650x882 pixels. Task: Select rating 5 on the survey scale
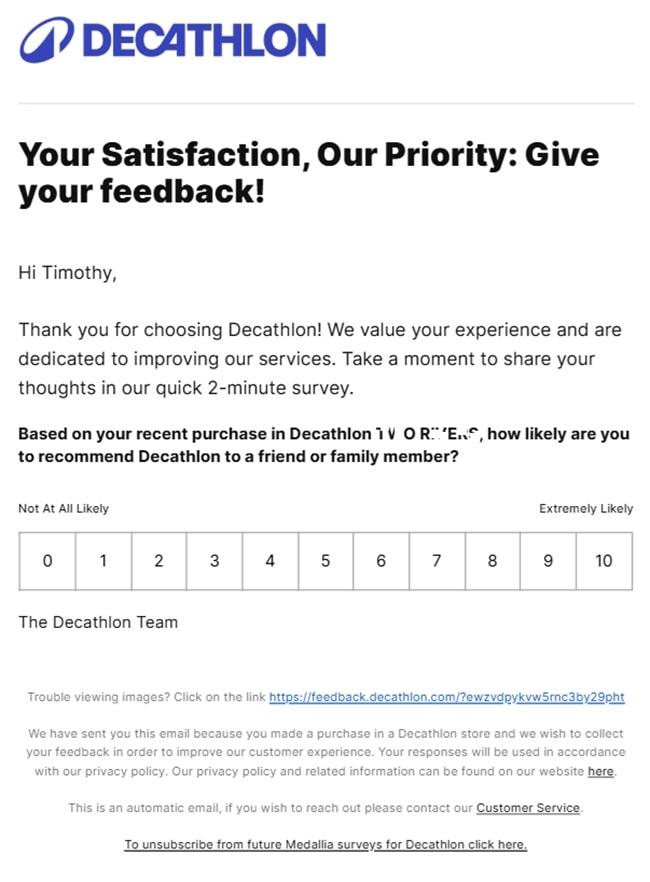[325, 561]
